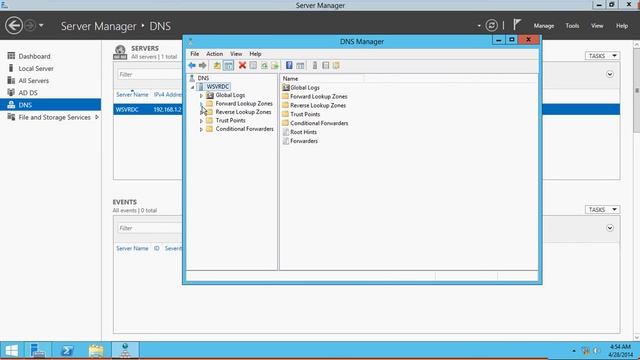The width and height of the screenshot is (640, 360).
Task: Click the Up One Level folder icon
Action: [x=217, y=65]
